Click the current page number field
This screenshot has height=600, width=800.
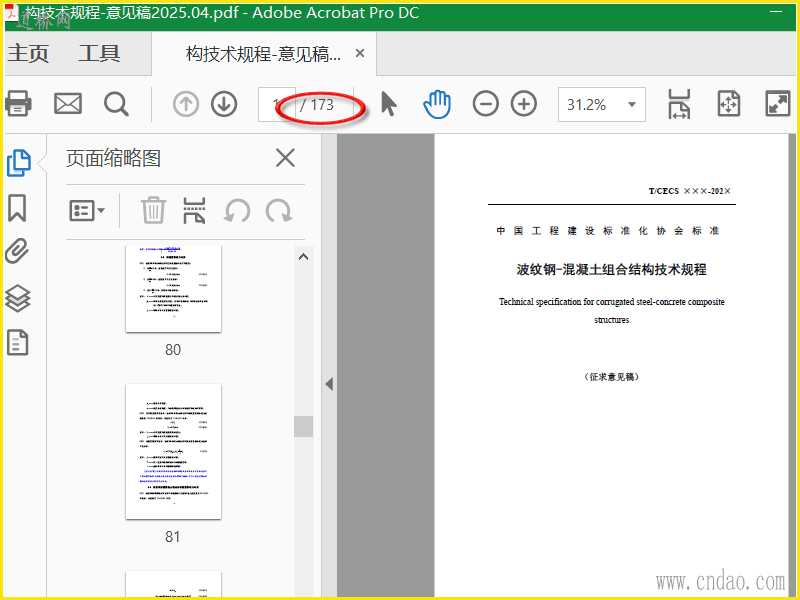(277, 105)
